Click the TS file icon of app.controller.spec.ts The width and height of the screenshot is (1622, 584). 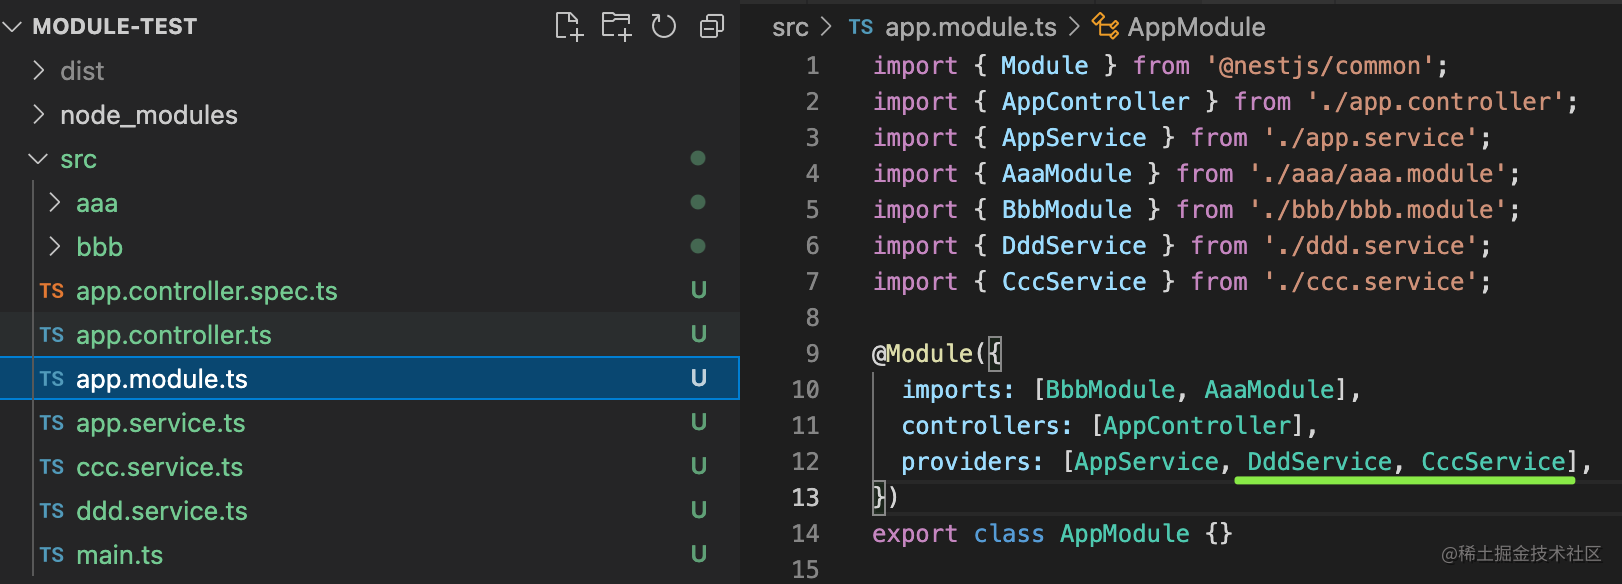click(52, 291)
